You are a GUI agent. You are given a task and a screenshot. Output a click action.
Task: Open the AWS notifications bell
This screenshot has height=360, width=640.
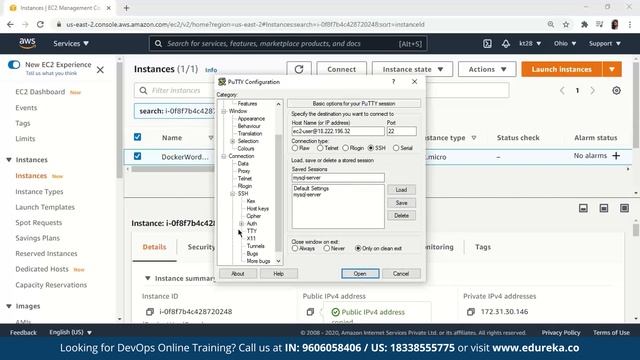tap(506, 43)
